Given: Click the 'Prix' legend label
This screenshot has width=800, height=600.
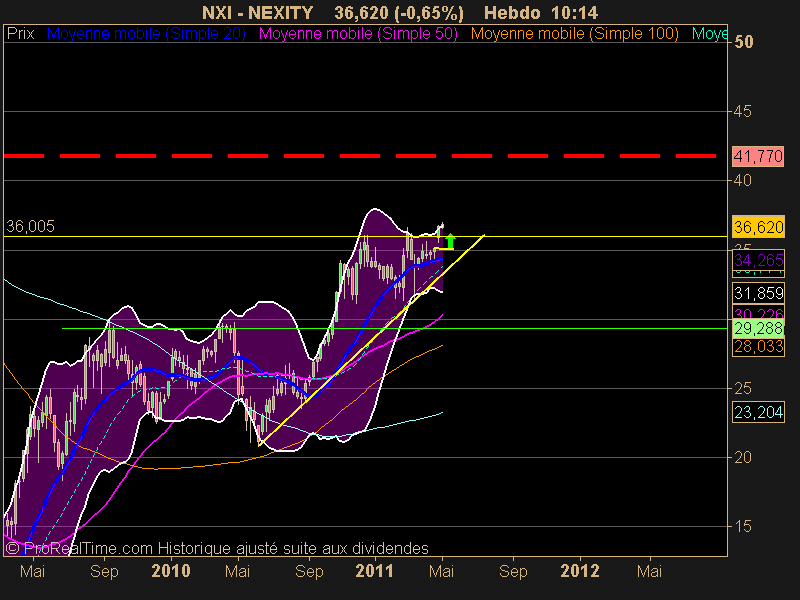Looking at the screenshot, I should 20,34.
